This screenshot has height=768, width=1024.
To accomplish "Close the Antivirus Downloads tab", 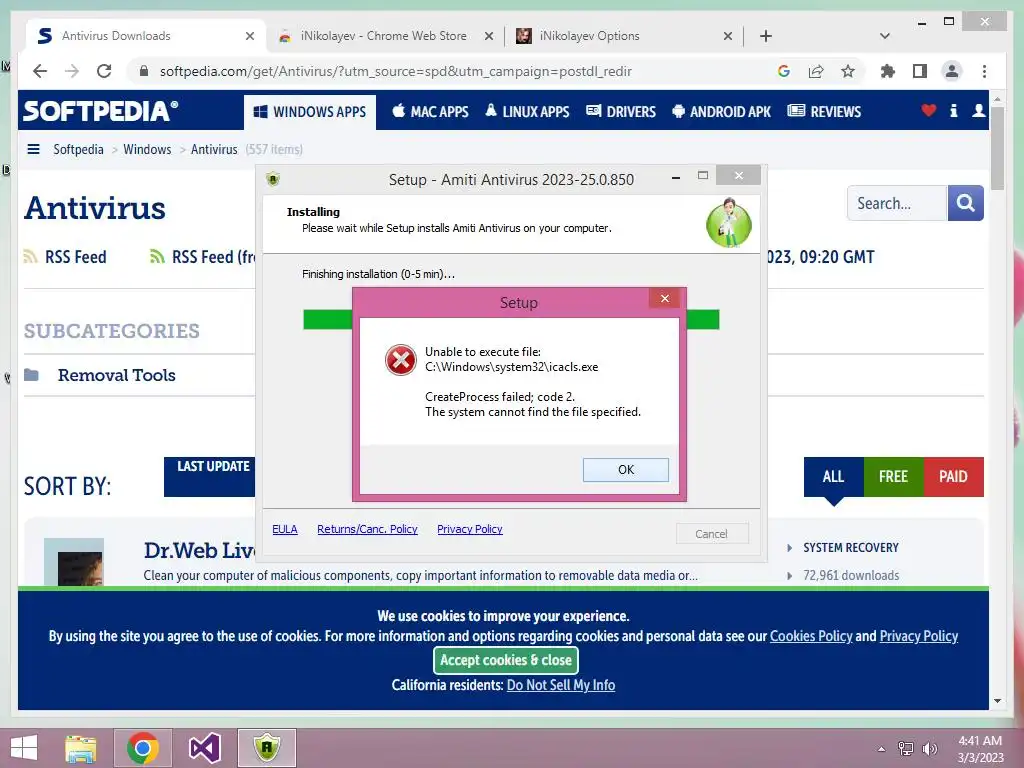I will pyautogui.click(x=249, y=36).
